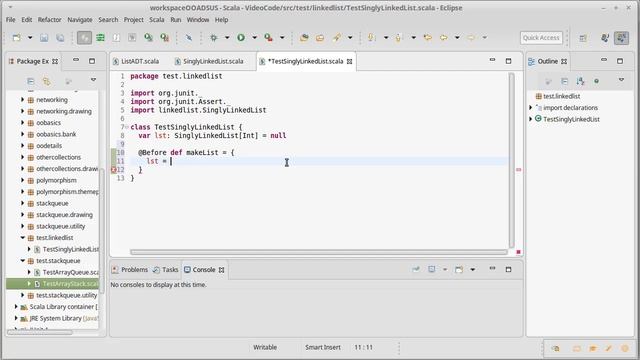Open the Run configurations dropdown arrow
Image resolution: width=640 pixels, height=360 pixels.
pos(254,38)
